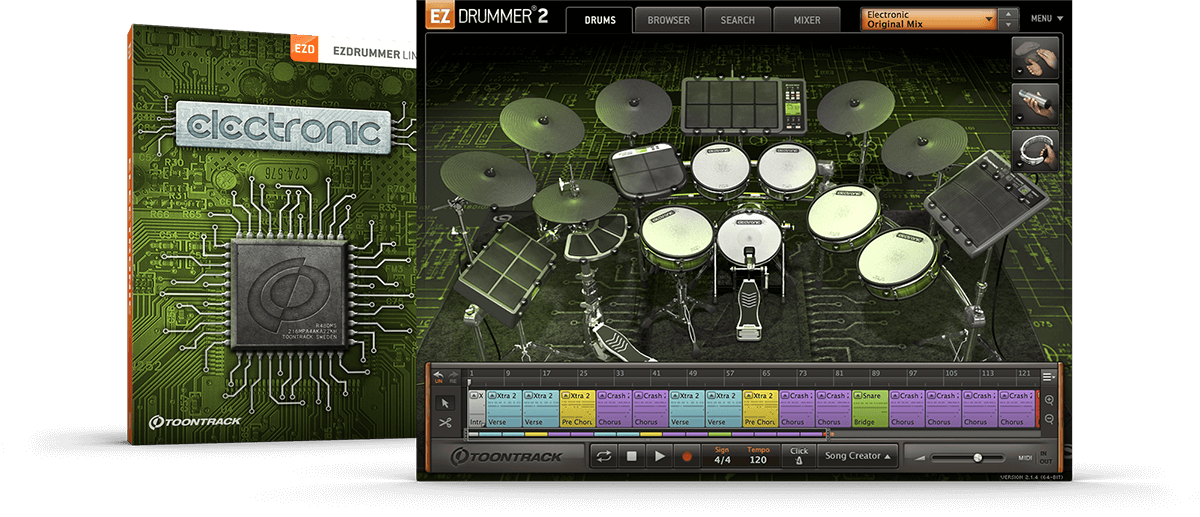Open shaker instrument dropdown arrow

[x=1020, y=120]
